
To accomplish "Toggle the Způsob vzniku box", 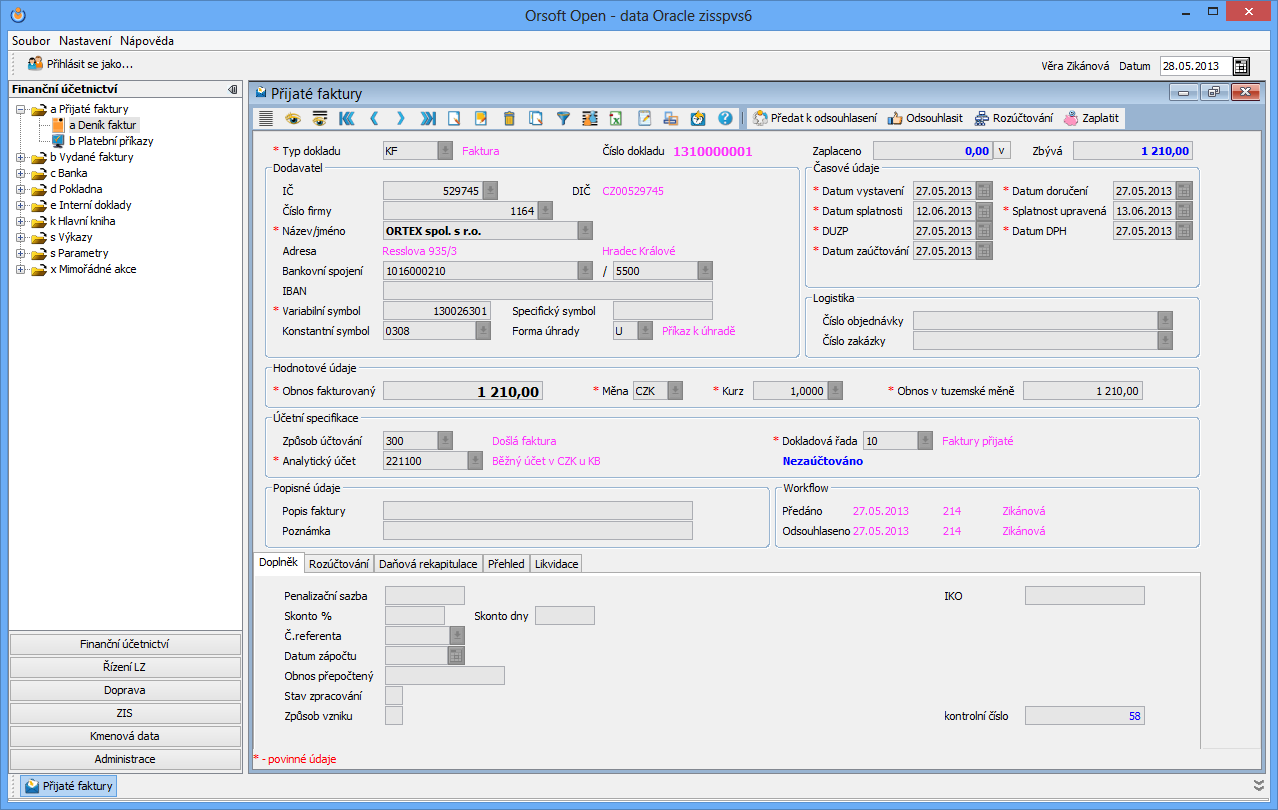I will 394,716.
